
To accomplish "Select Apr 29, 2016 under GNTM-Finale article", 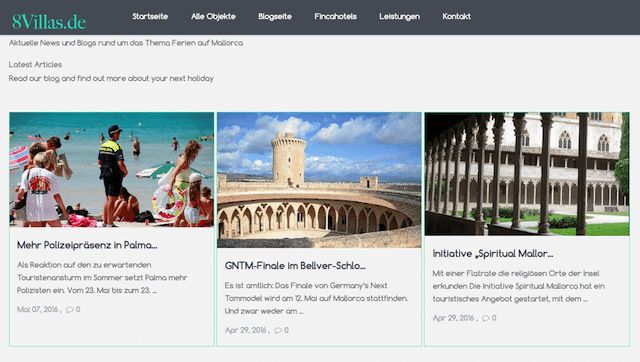I will 246,330.
